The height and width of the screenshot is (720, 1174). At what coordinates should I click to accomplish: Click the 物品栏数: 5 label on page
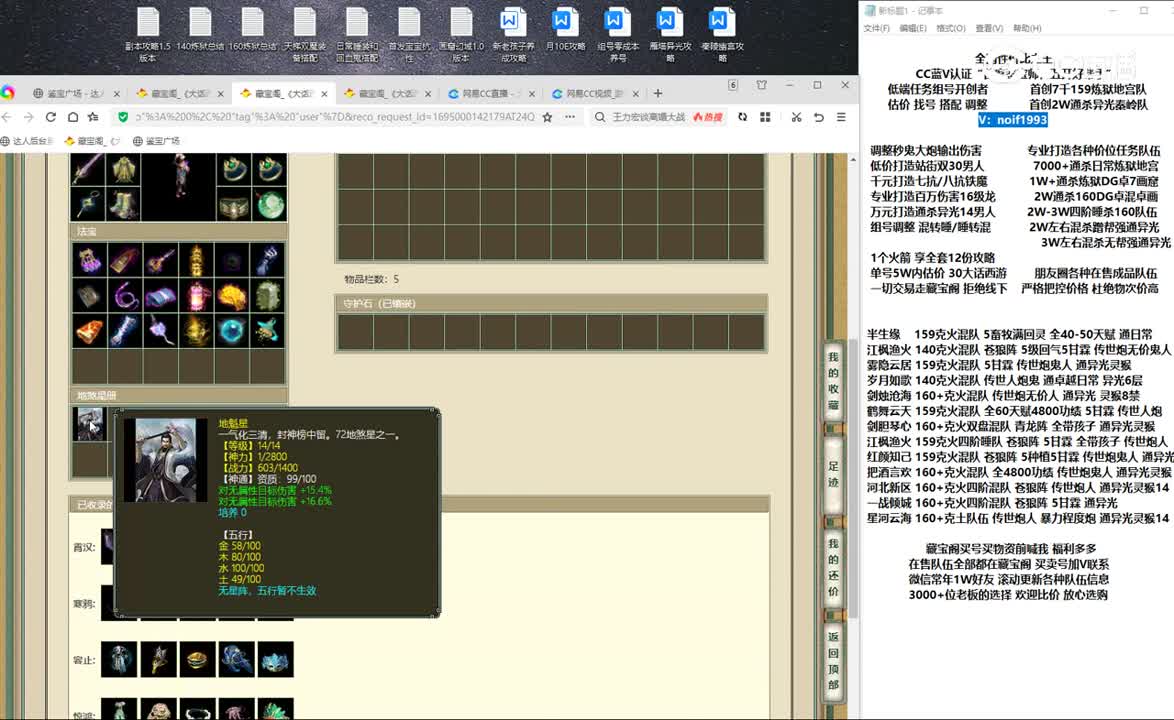tap(371, 279)
